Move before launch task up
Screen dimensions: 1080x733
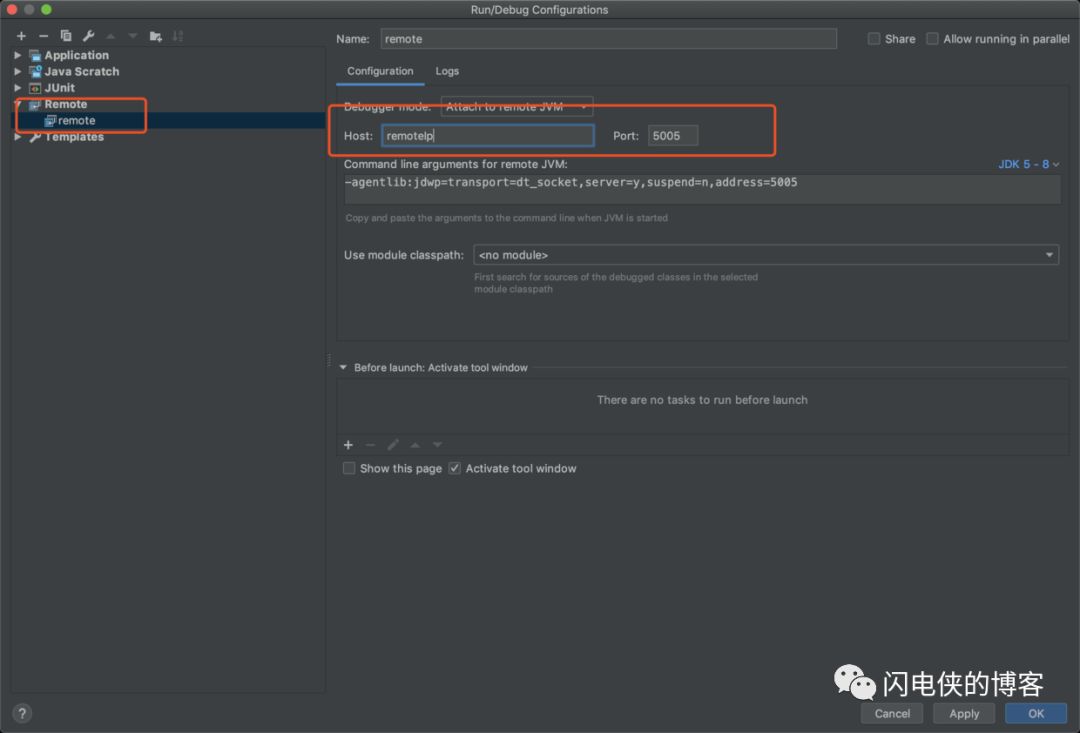[415, 445]
